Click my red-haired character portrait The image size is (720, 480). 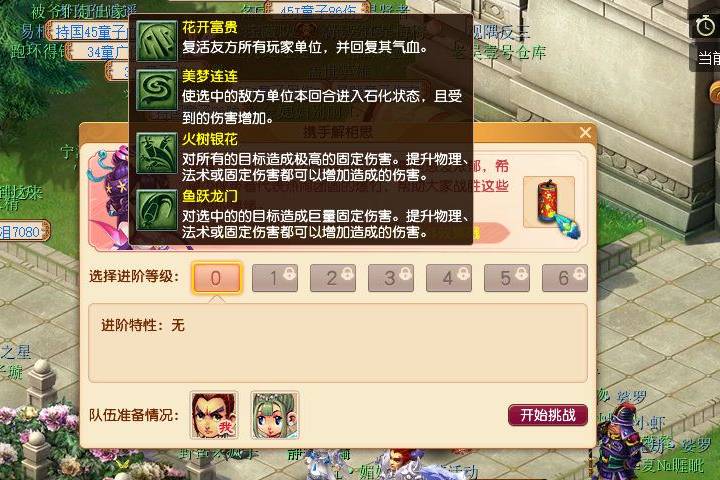pyautogui.click(x=214, y=415)
